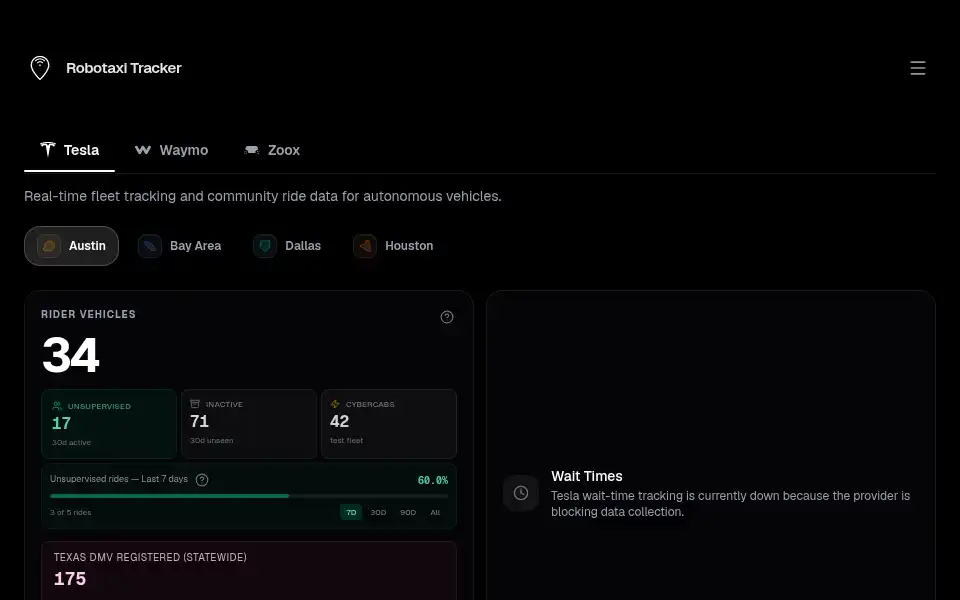Open the Inactive 71 stat card

[249, 424]
